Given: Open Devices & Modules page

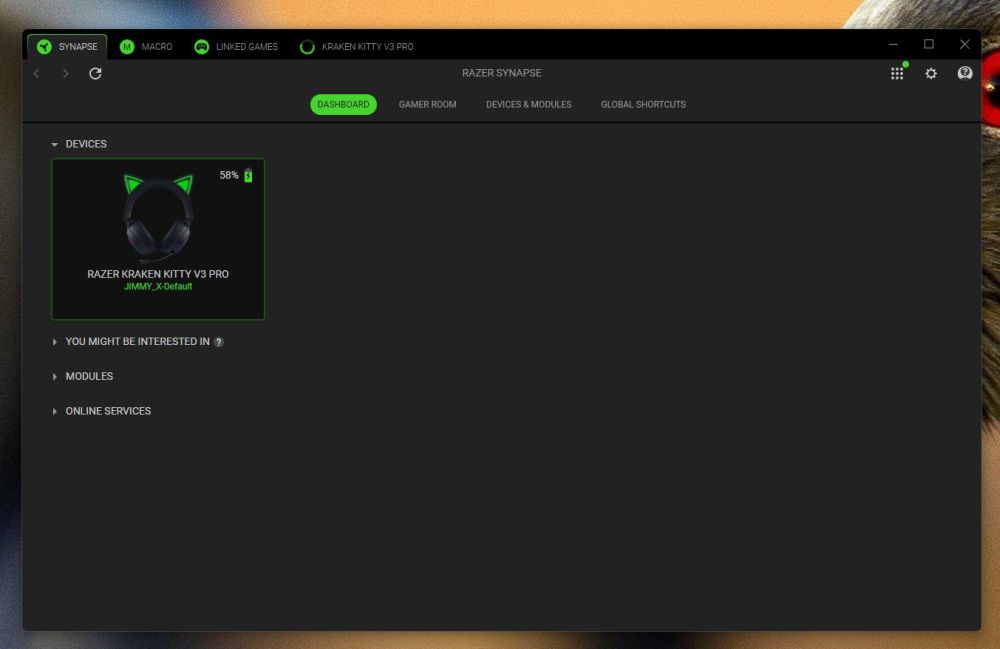Looking at the screenshot, I should (528, 105).
